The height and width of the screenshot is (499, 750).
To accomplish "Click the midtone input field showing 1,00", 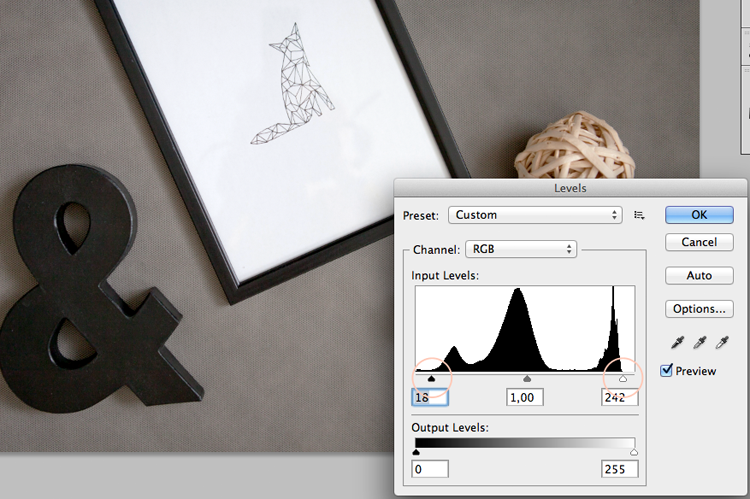I will point(525,398).
